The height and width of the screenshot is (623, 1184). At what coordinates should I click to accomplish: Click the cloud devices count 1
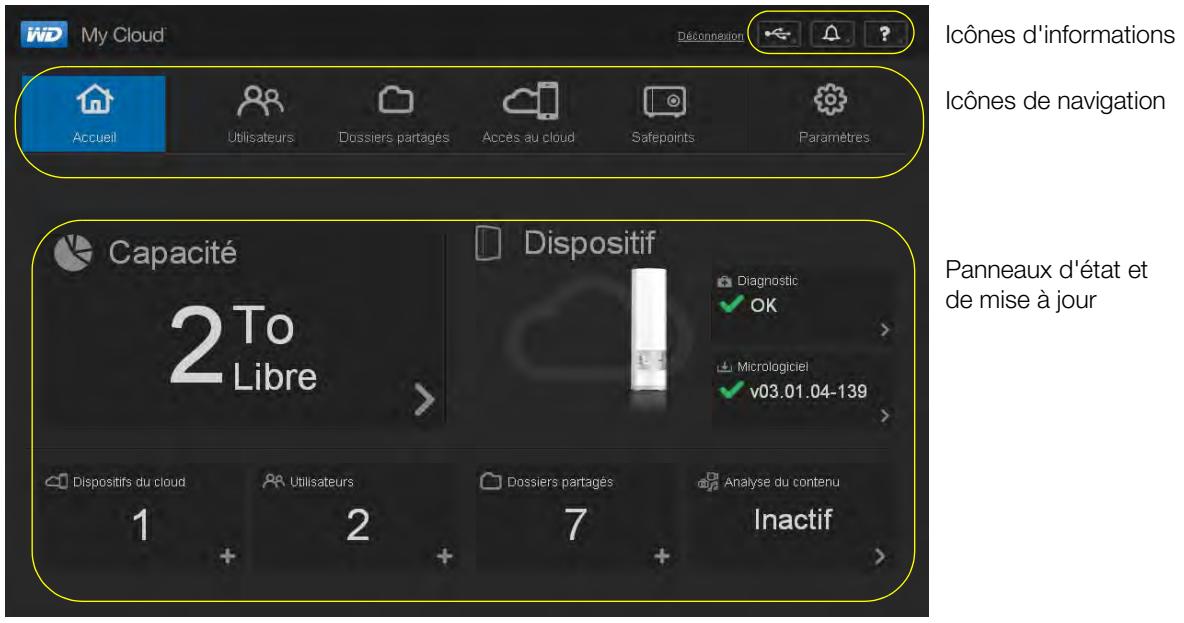coord(140,525)
